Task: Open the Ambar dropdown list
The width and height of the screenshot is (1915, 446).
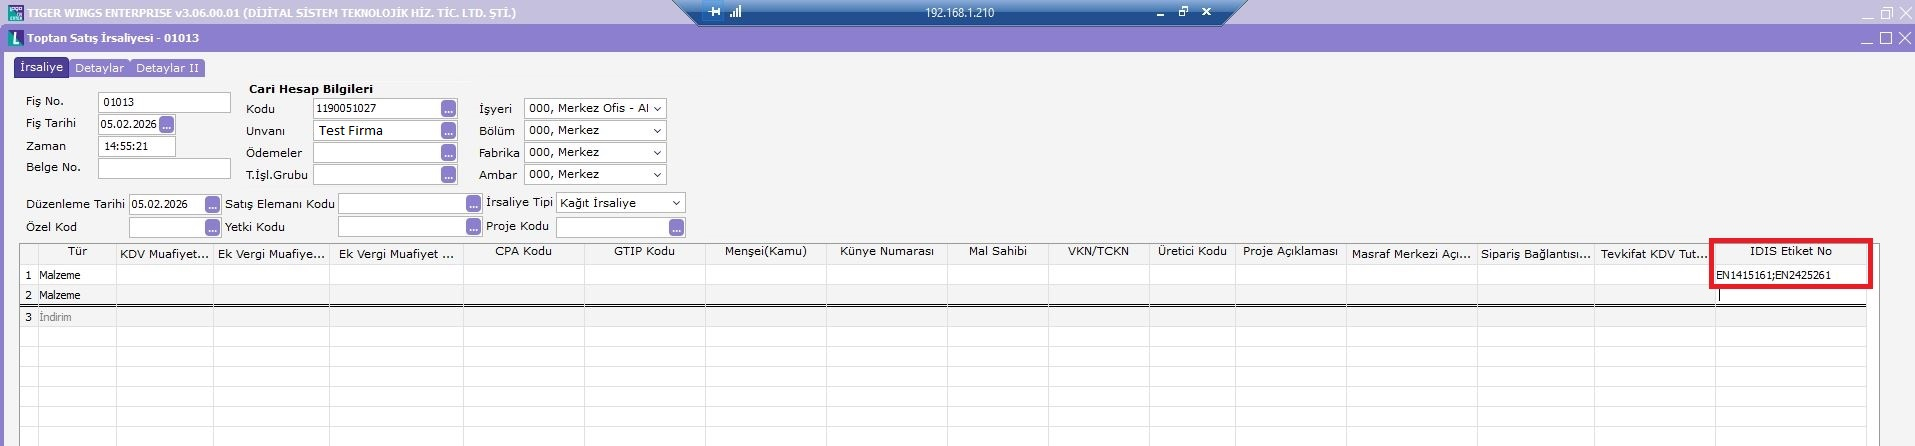Action: click(657, 175)
